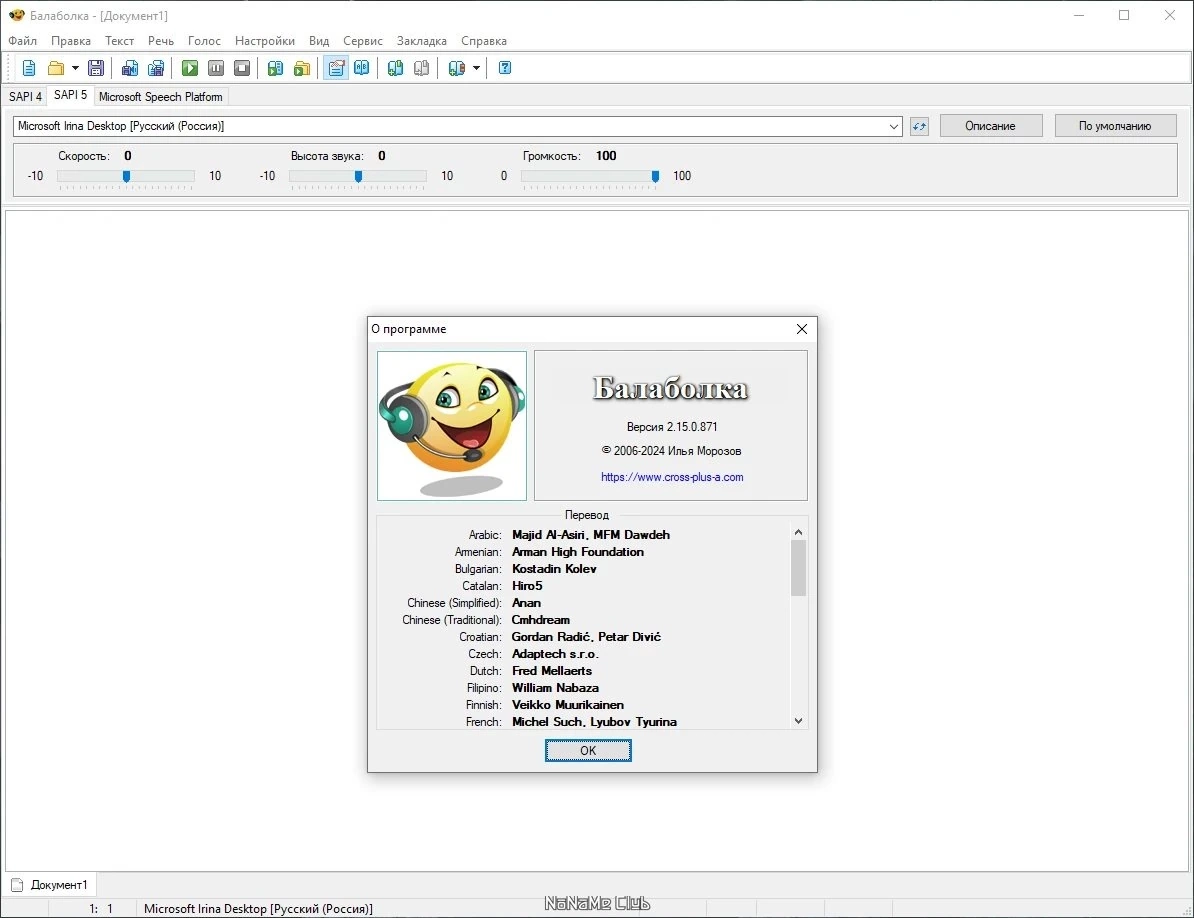
Task: Click the quick bookmarks book icon
Action: point(456,69)
